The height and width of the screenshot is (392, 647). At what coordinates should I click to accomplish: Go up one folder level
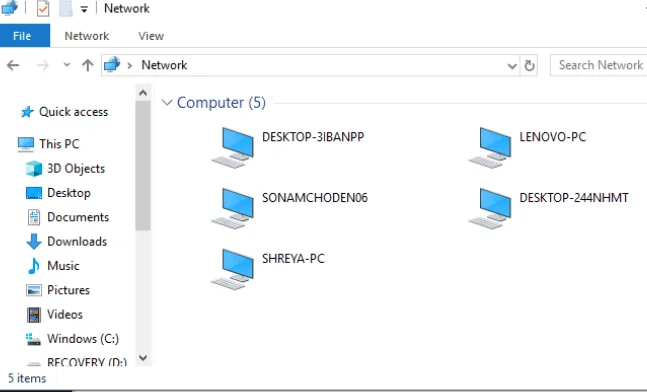(x=87, y=65)
